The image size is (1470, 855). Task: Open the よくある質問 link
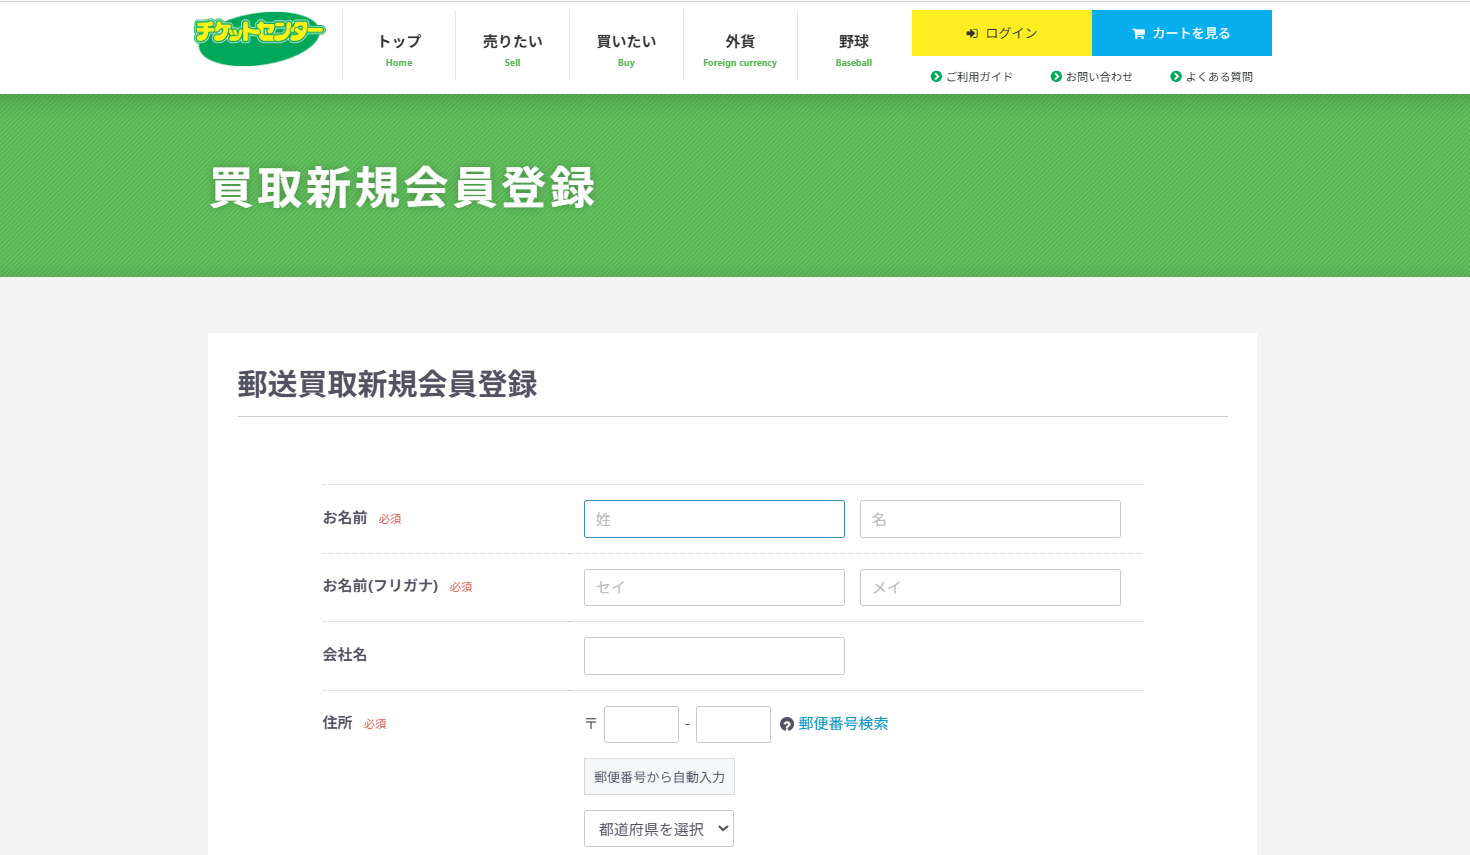tap(1219, 77)
